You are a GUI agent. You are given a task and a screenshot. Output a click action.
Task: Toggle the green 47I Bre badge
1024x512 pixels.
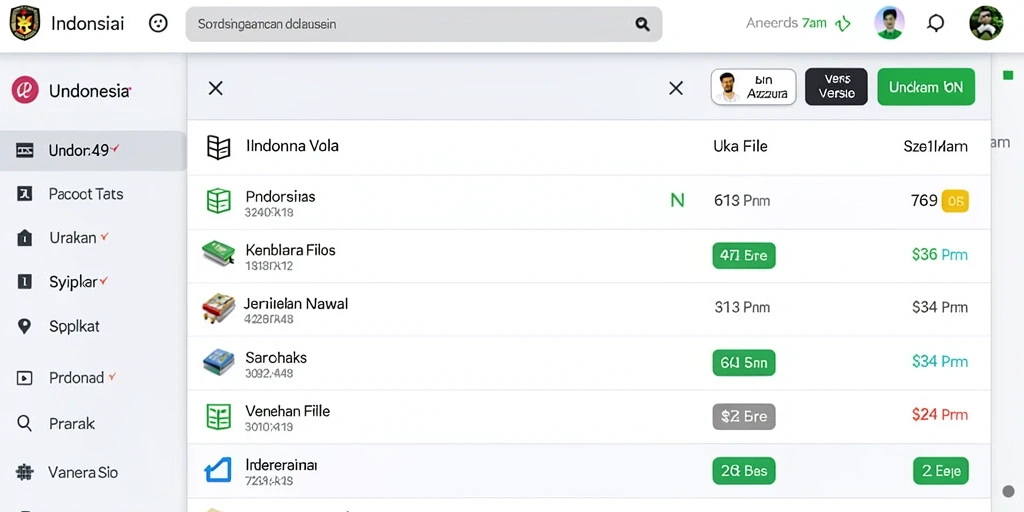744,255
